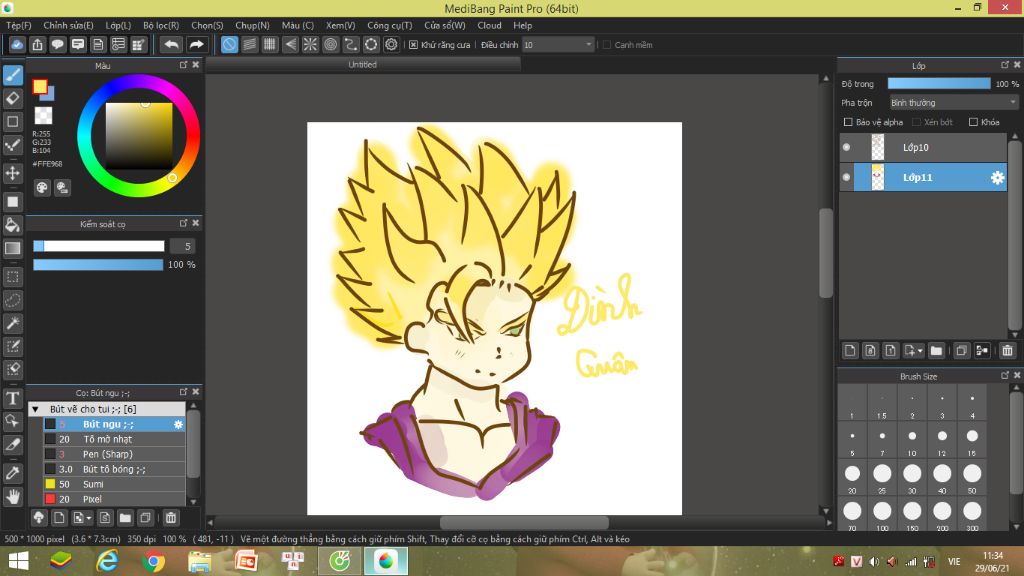Create a new layer in Lớp panel
The height and width of the screenshot is (576, 1024).
850,351
